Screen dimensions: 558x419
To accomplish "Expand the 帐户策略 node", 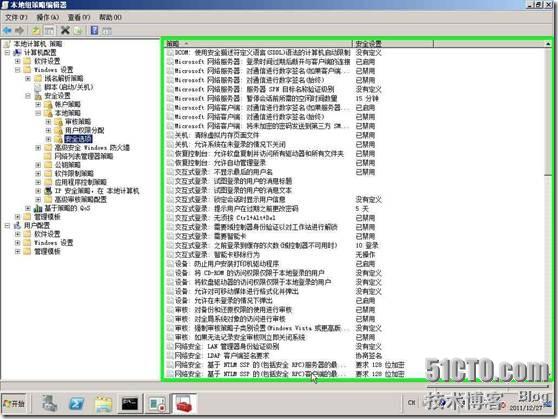I will (x=38, y=104).
